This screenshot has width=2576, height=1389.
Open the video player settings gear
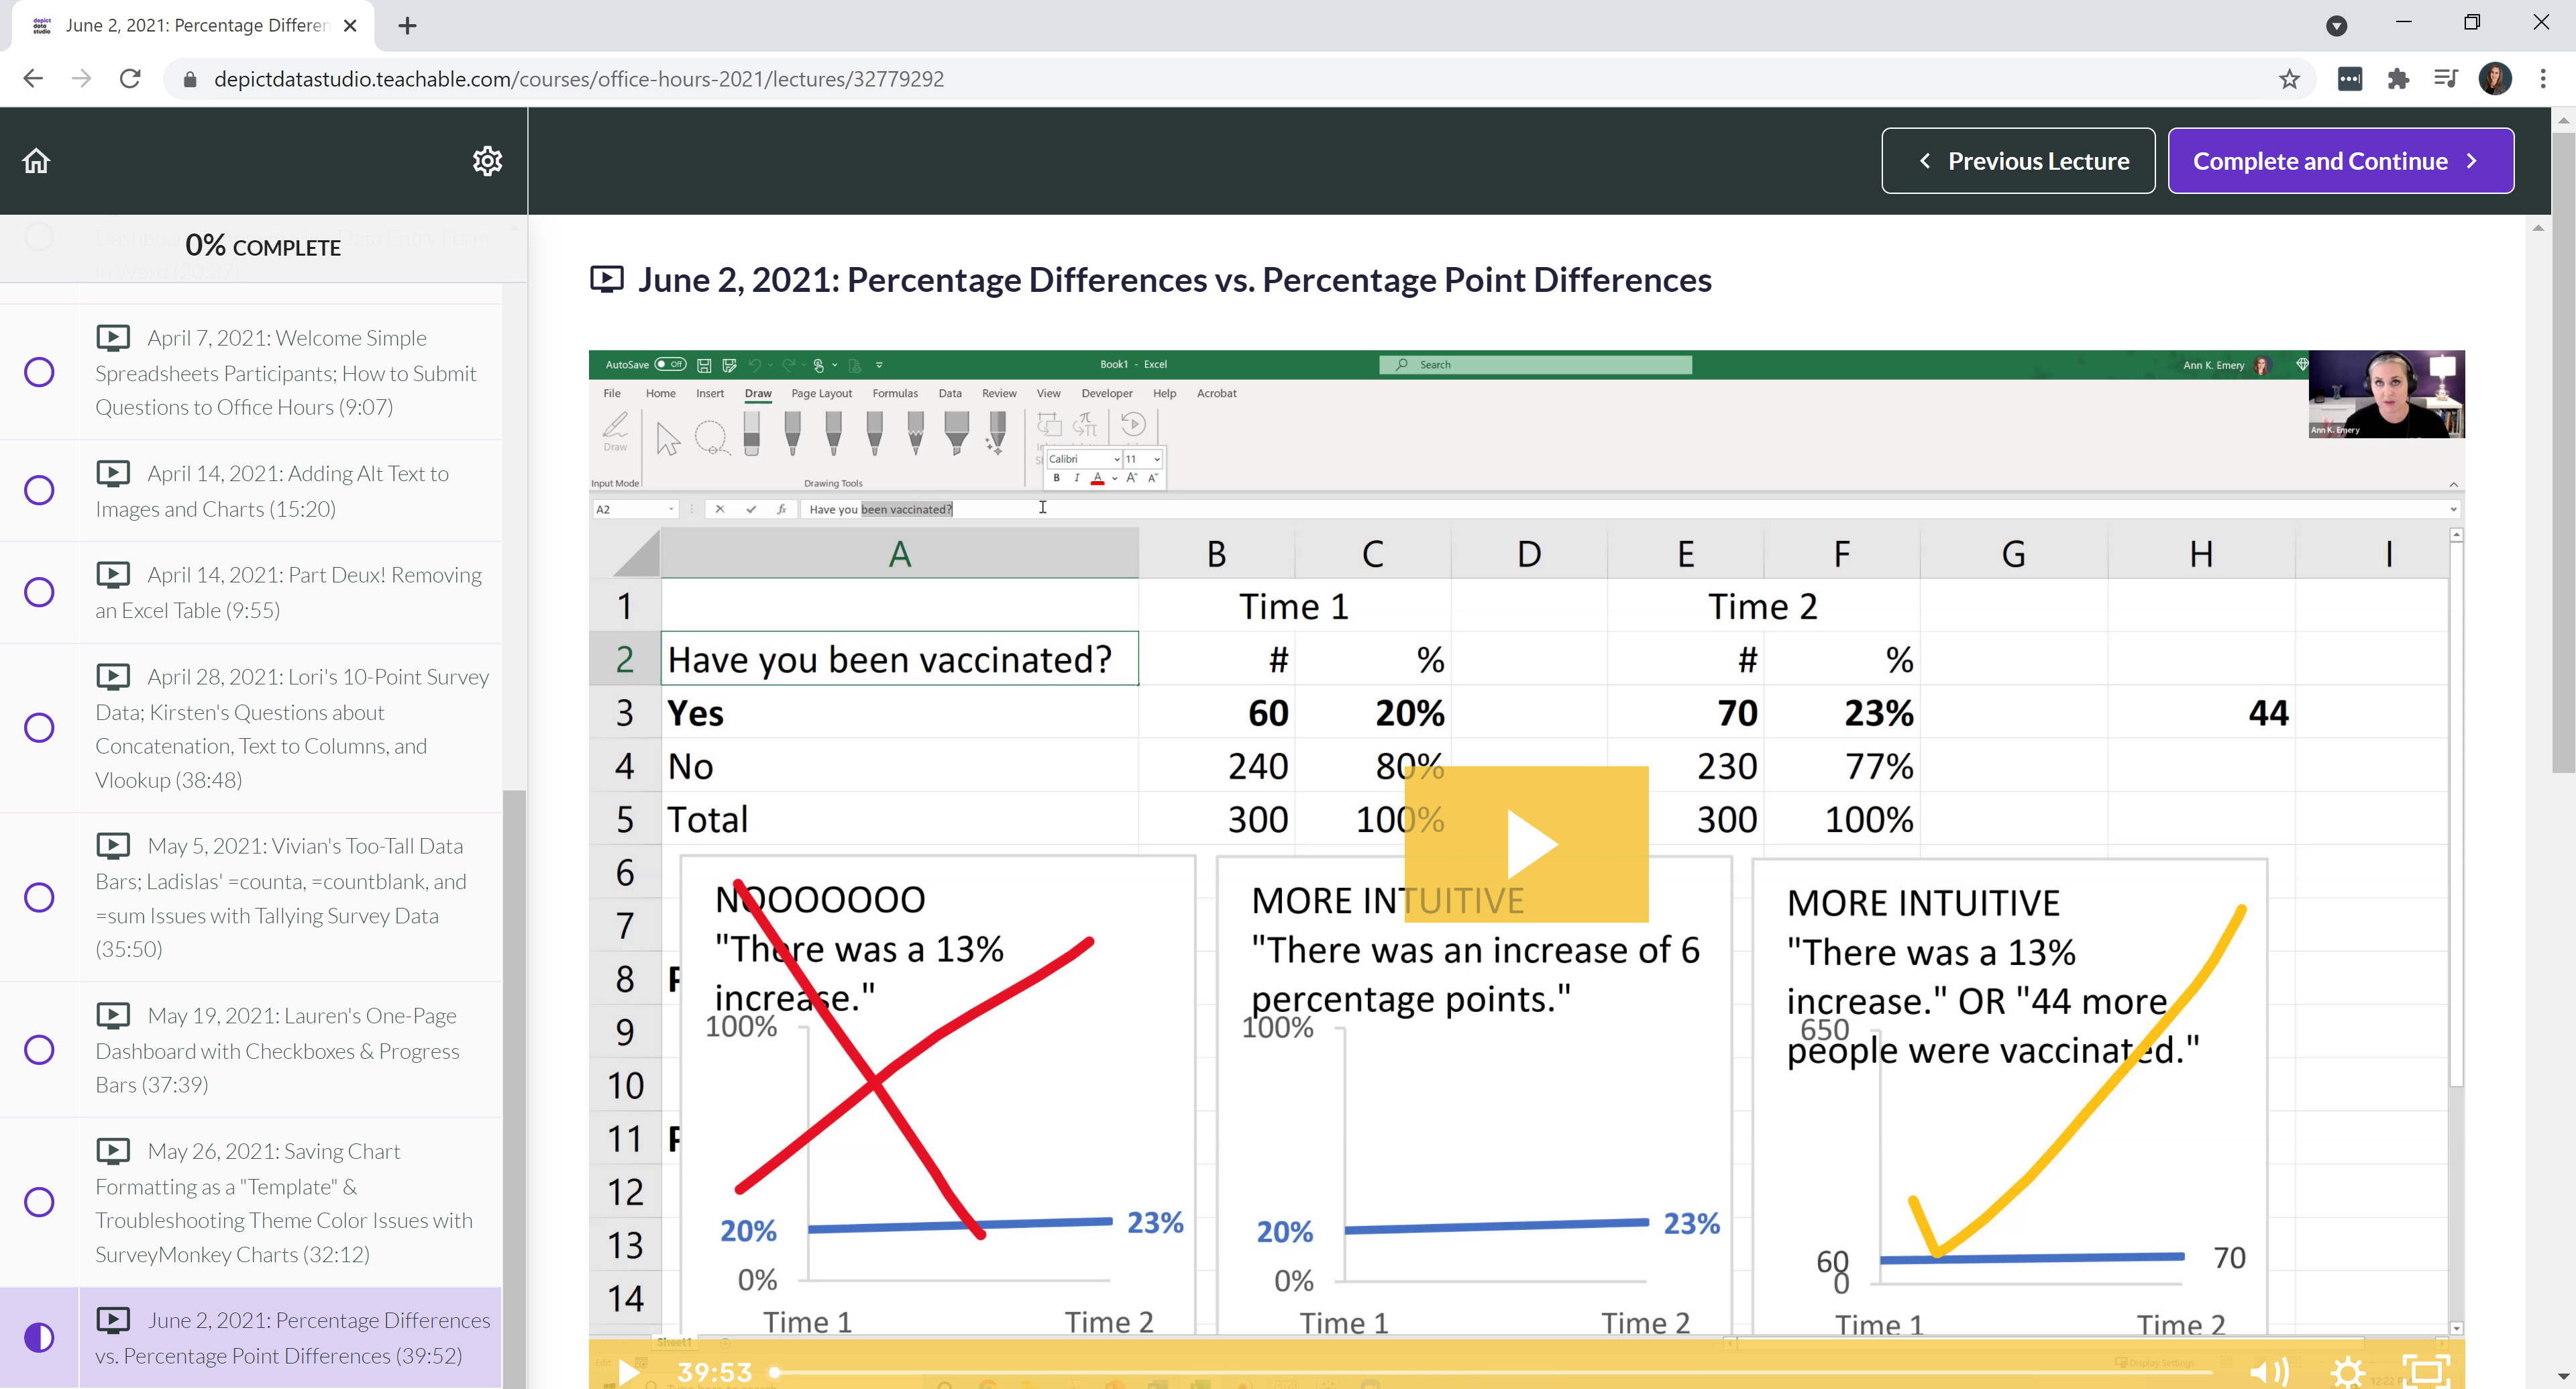click(2348, 1372)
